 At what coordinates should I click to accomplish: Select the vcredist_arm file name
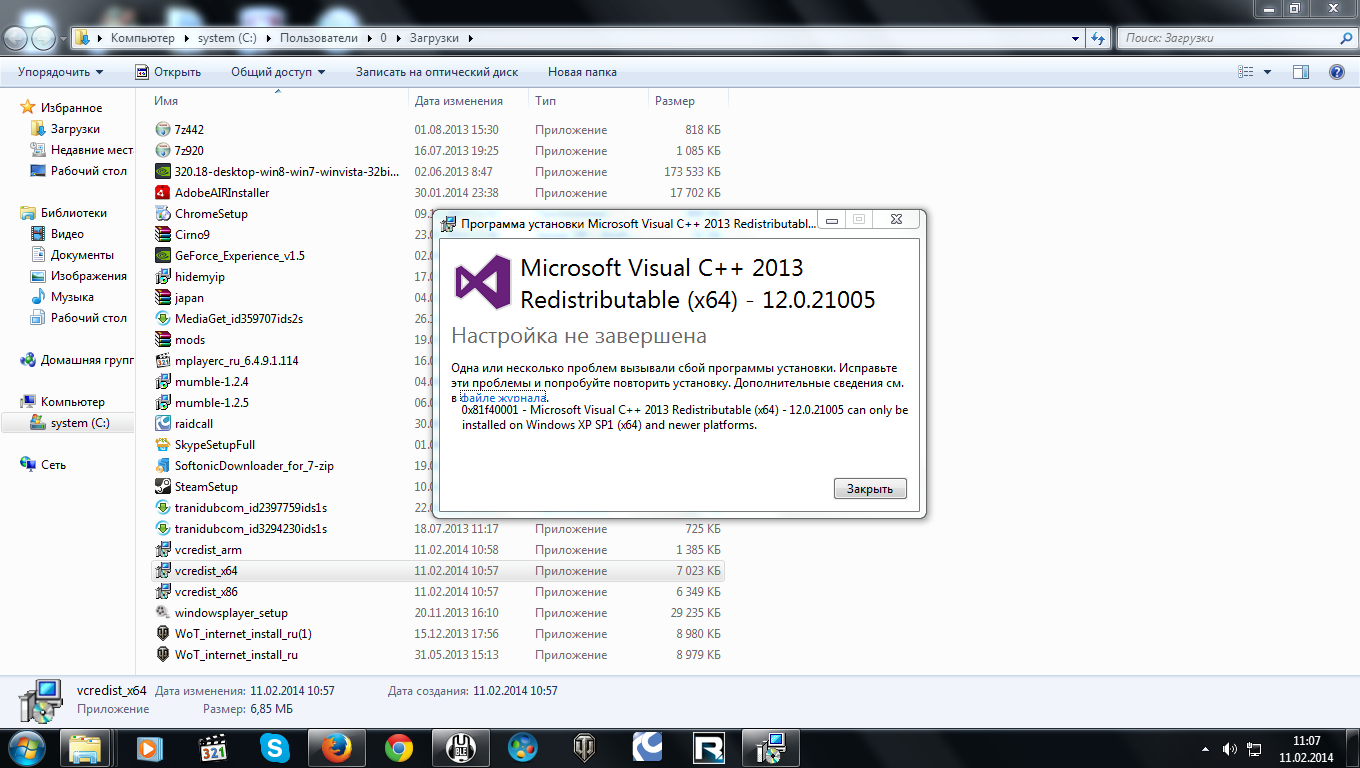[x=208, y=549]
